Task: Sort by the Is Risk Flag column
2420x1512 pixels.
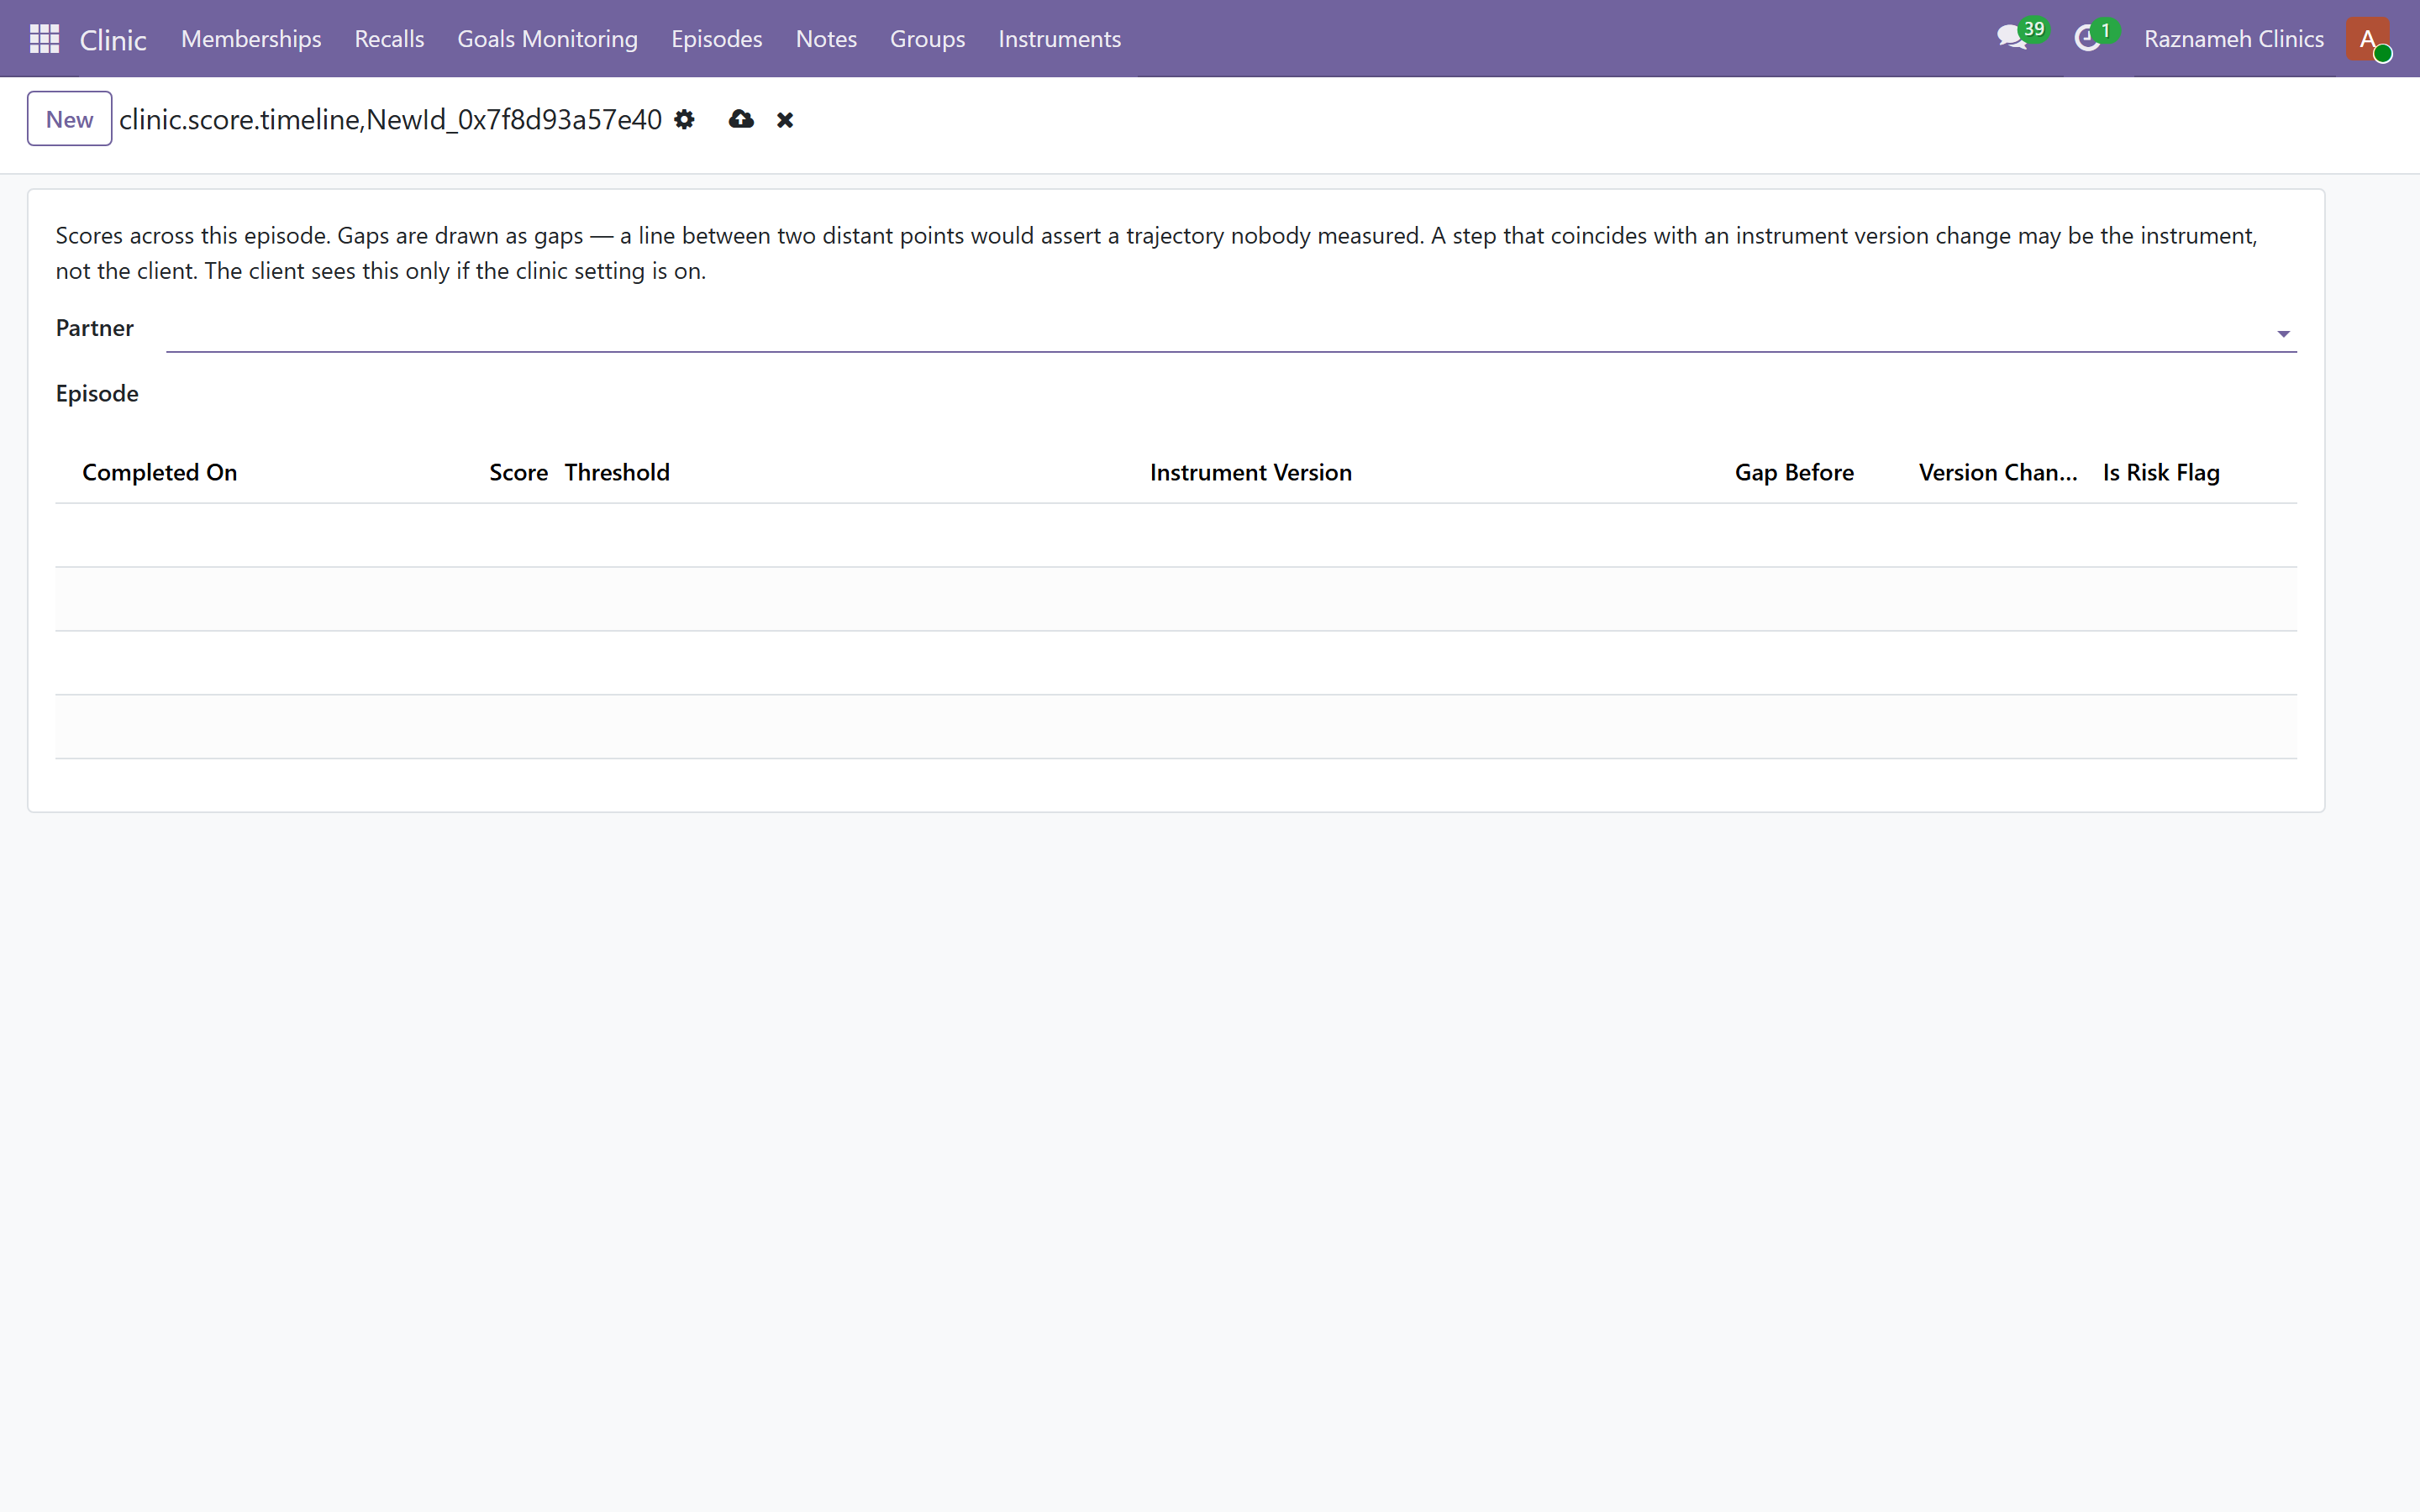Action: (2161, 472)
